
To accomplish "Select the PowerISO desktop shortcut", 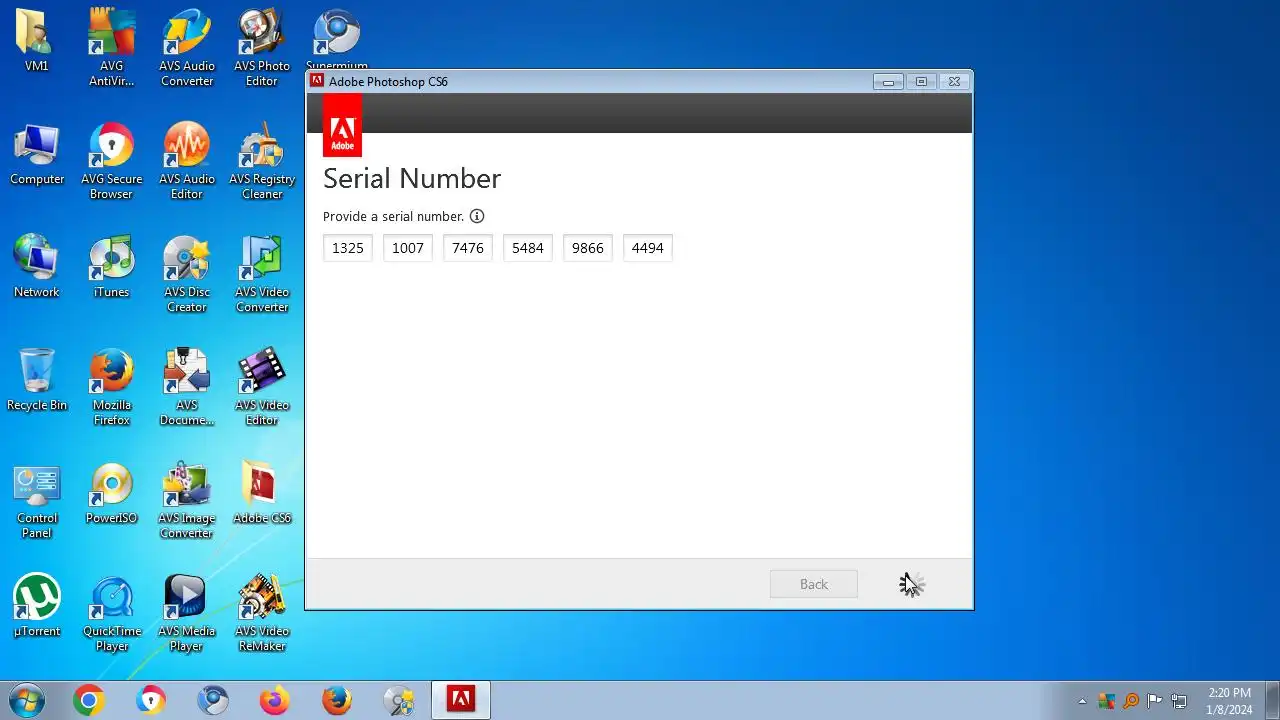I will (x=112, y=493).
